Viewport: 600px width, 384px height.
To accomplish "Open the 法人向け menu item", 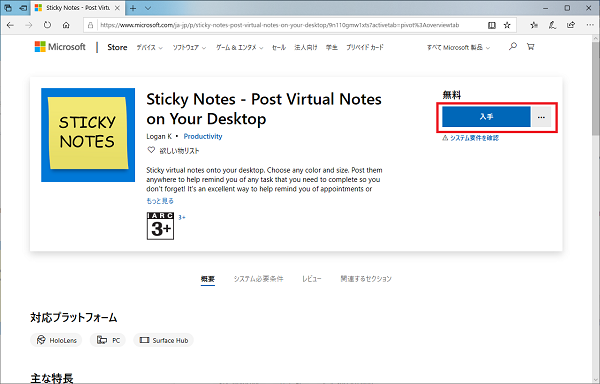I will [306, 47].
